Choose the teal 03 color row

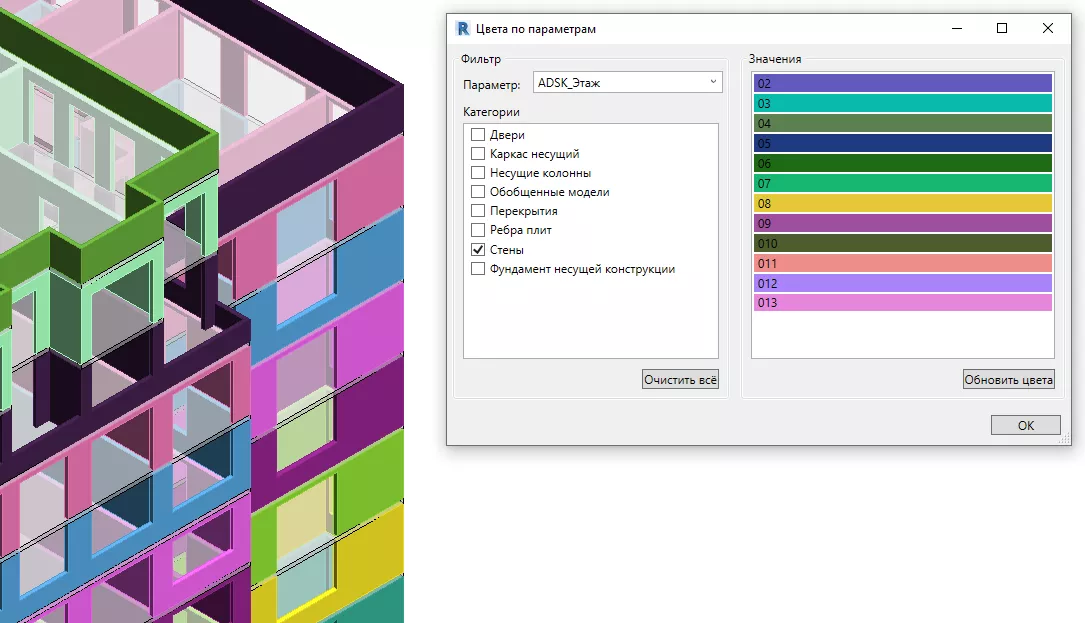(902, 104)
